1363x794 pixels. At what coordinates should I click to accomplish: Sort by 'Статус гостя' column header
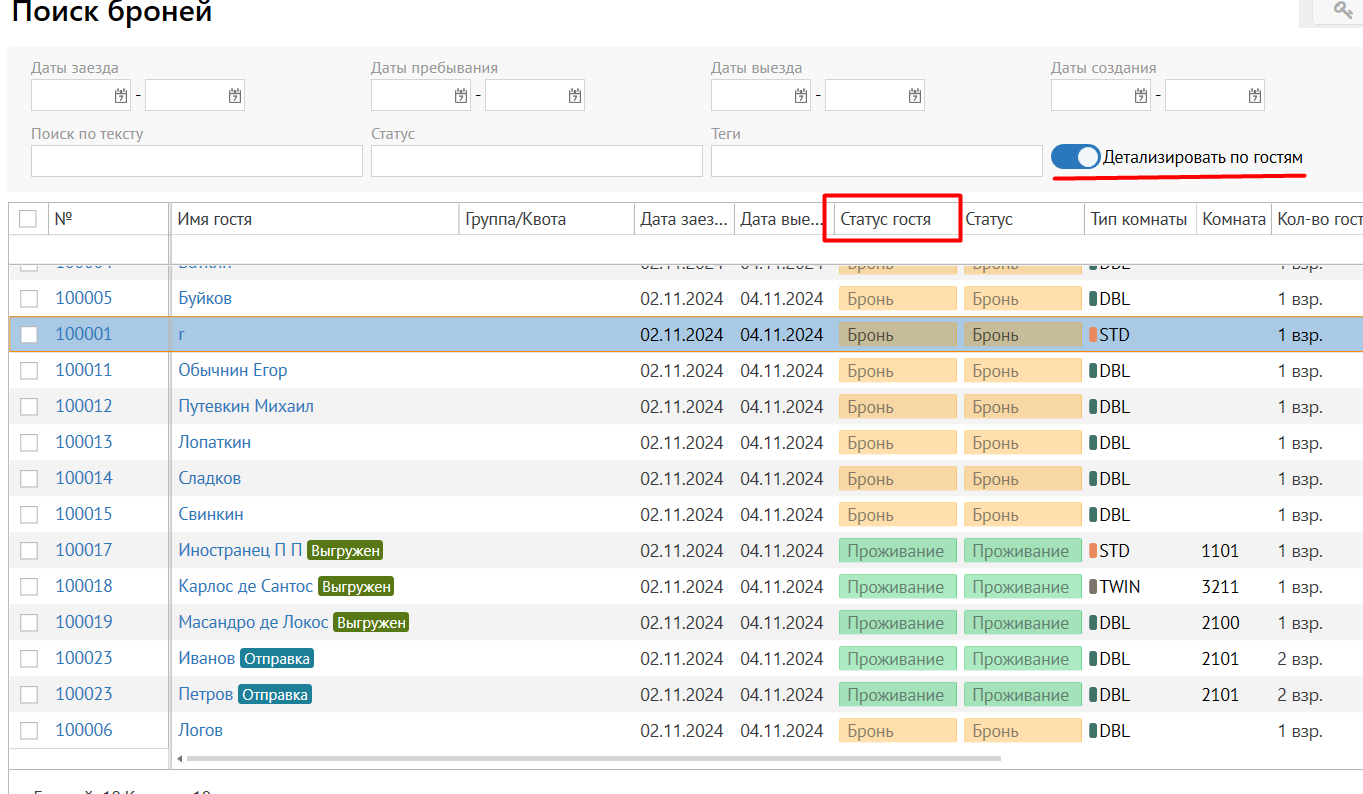886,219
